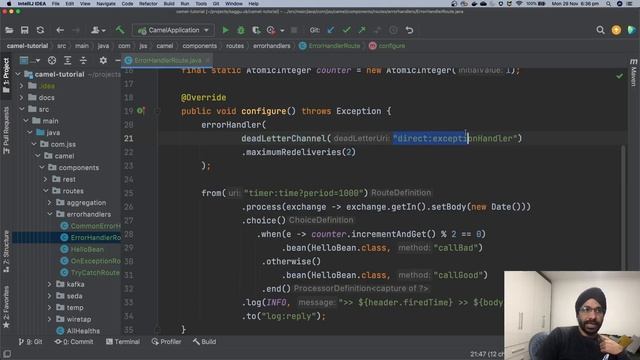Open Search Everywhere magnifier icon
Image resolution: width=640 pixels, height=360 pixels.
pyautogui.click(x=600, y=30)
